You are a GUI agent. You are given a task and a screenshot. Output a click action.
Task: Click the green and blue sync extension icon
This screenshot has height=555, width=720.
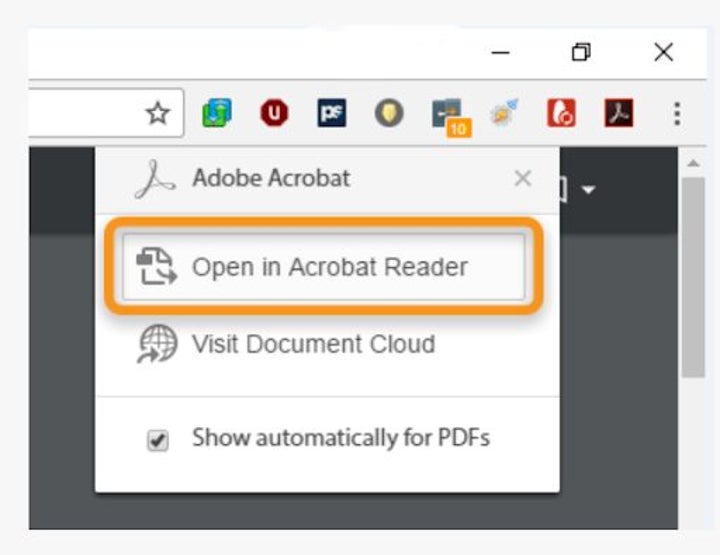[217, 113]
